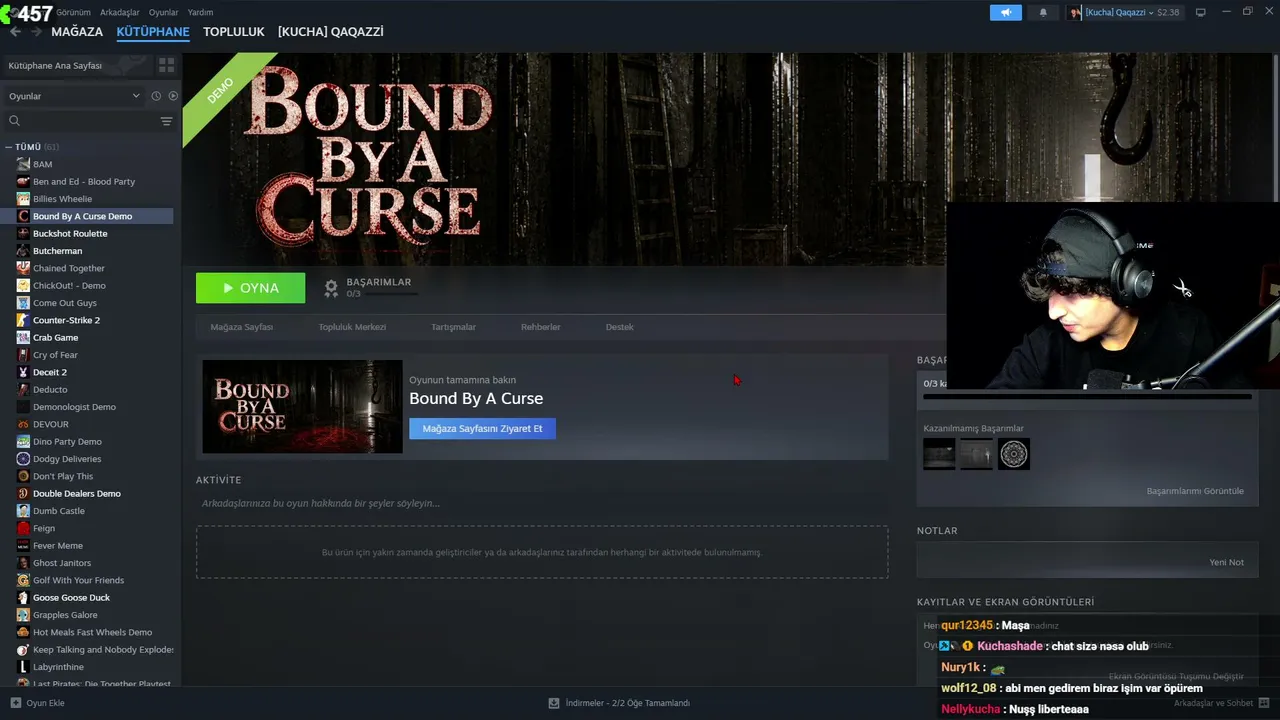Click the Dumb Castle game icon
Screen dimensions: 1280x720
[23, 511]
